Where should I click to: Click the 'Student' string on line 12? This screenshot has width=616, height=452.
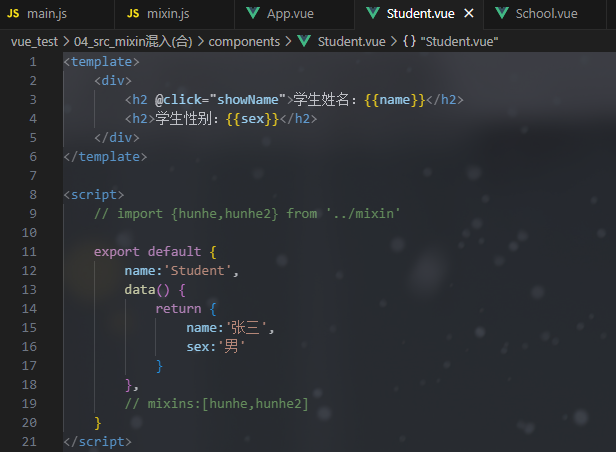click(x=197, y=271)
